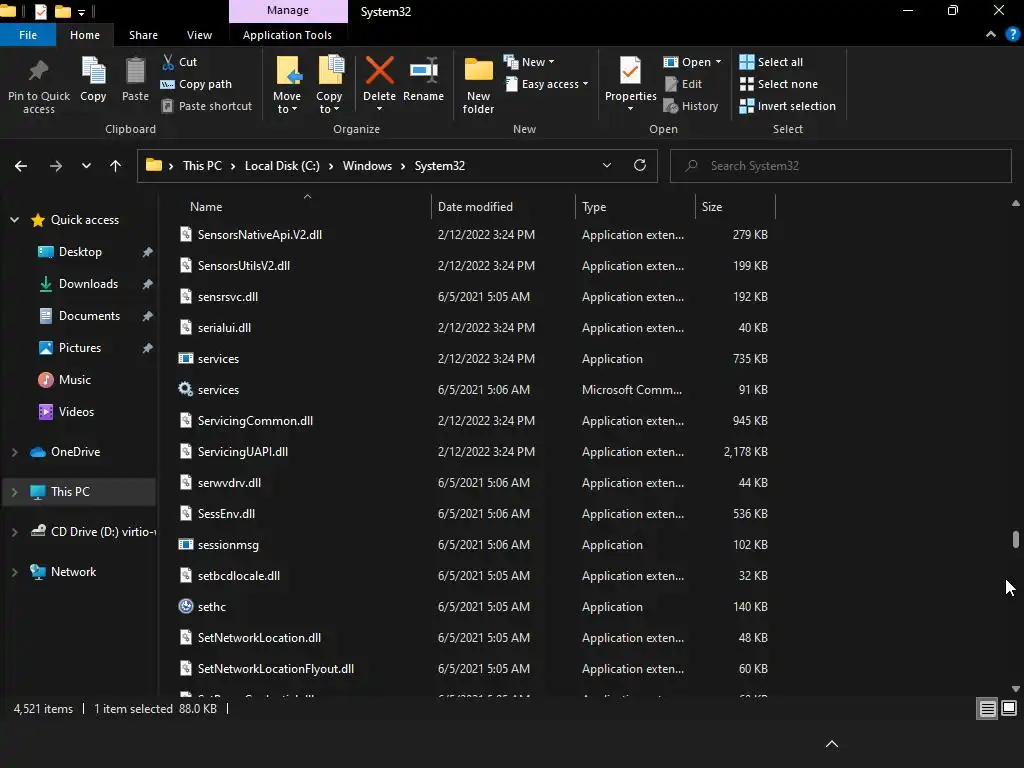
Task: Open the Easy access dropdown
Action: 547,84
